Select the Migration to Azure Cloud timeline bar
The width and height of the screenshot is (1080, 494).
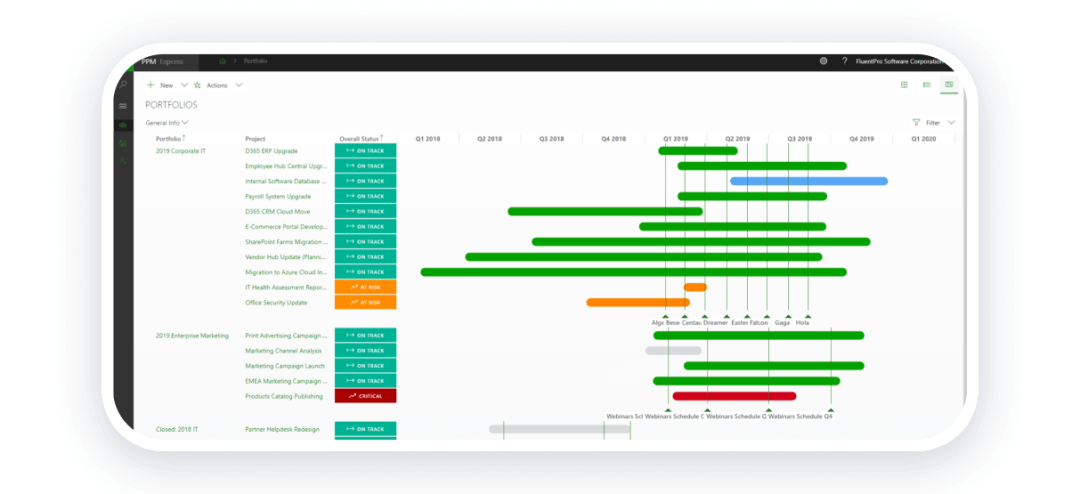(633, 272)
